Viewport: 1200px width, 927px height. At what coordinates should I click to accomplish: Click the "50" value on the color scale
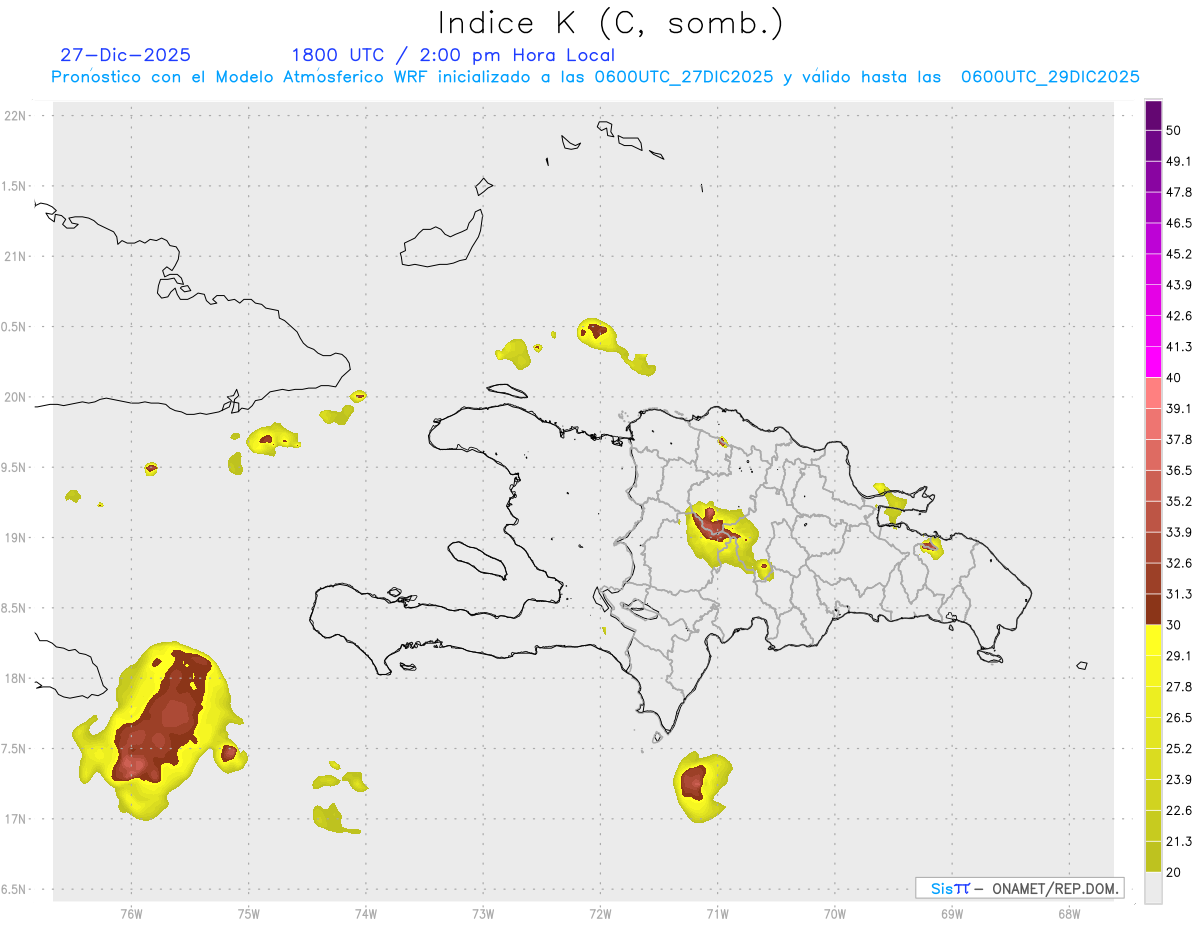point(1174,131)
